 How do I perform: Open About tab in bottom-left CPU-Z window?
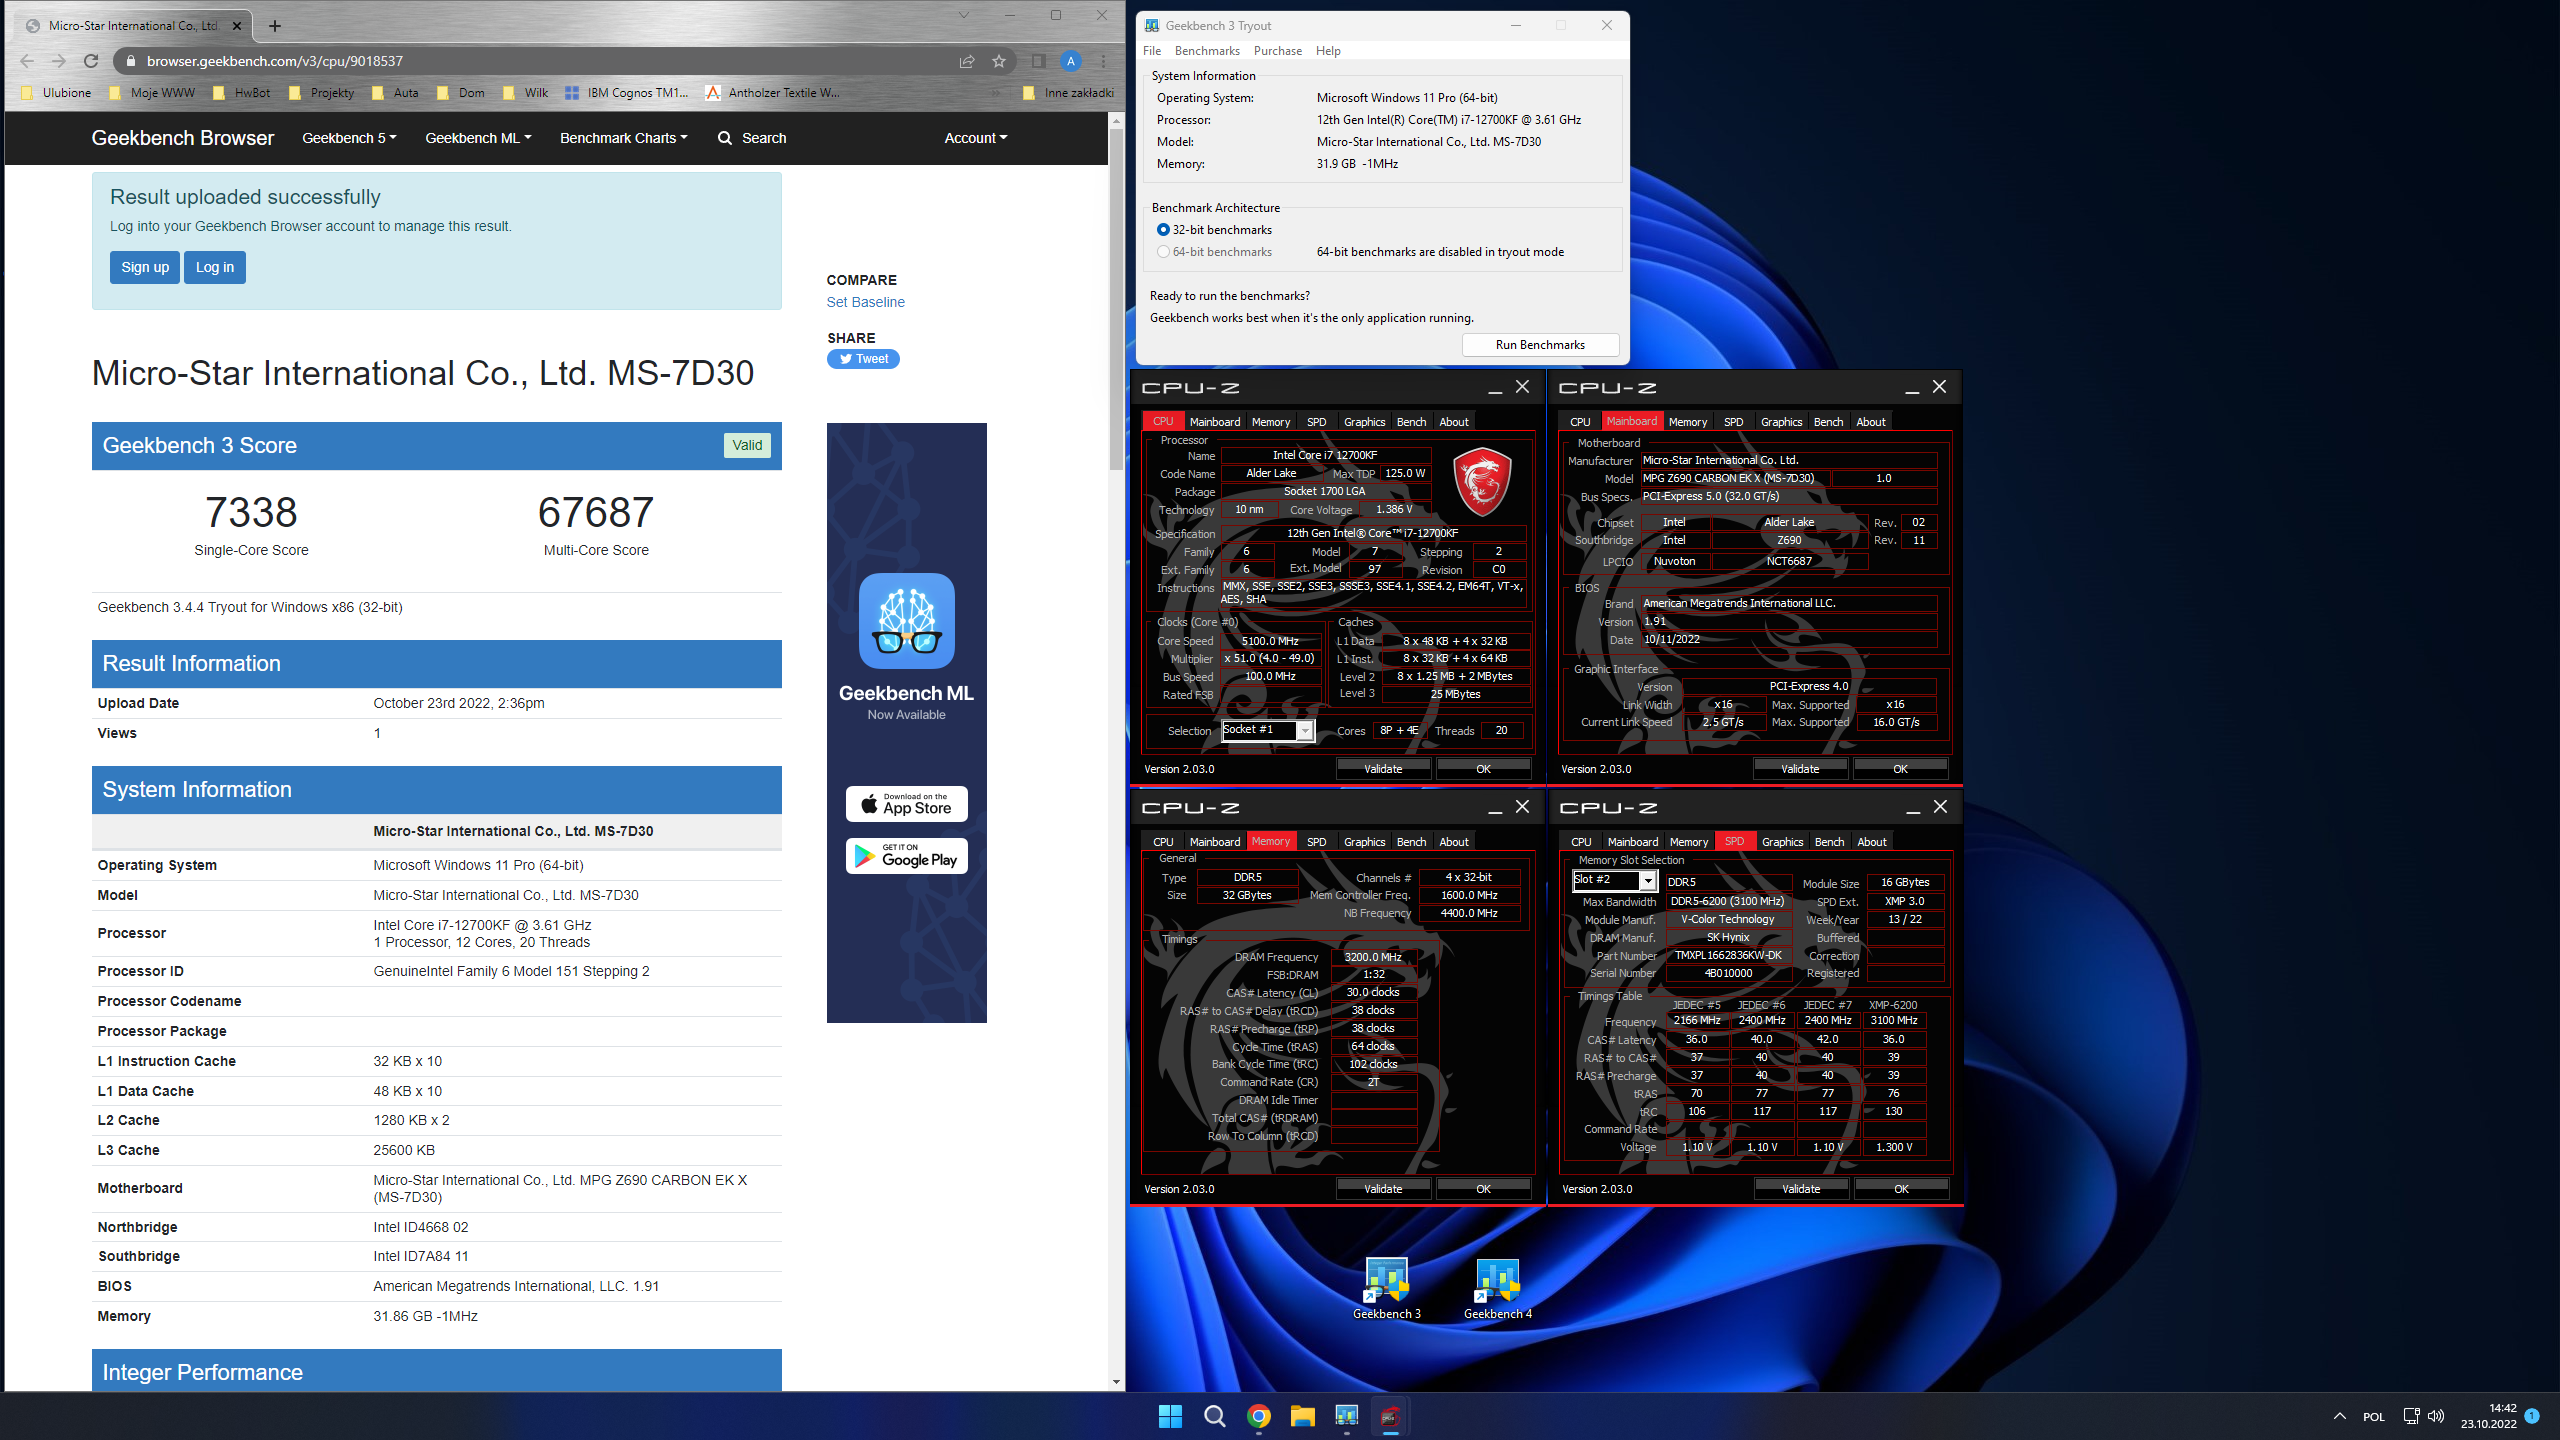[x=1453, y=842]
